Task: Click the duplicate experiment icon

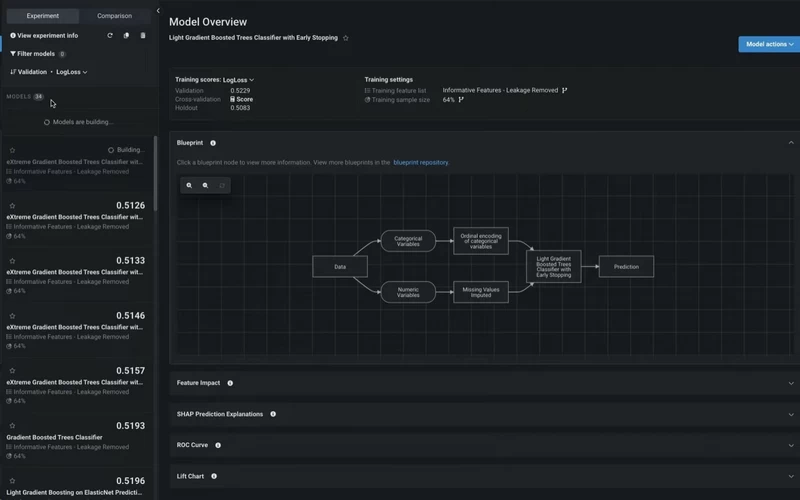Action: (x=126, y=36)
